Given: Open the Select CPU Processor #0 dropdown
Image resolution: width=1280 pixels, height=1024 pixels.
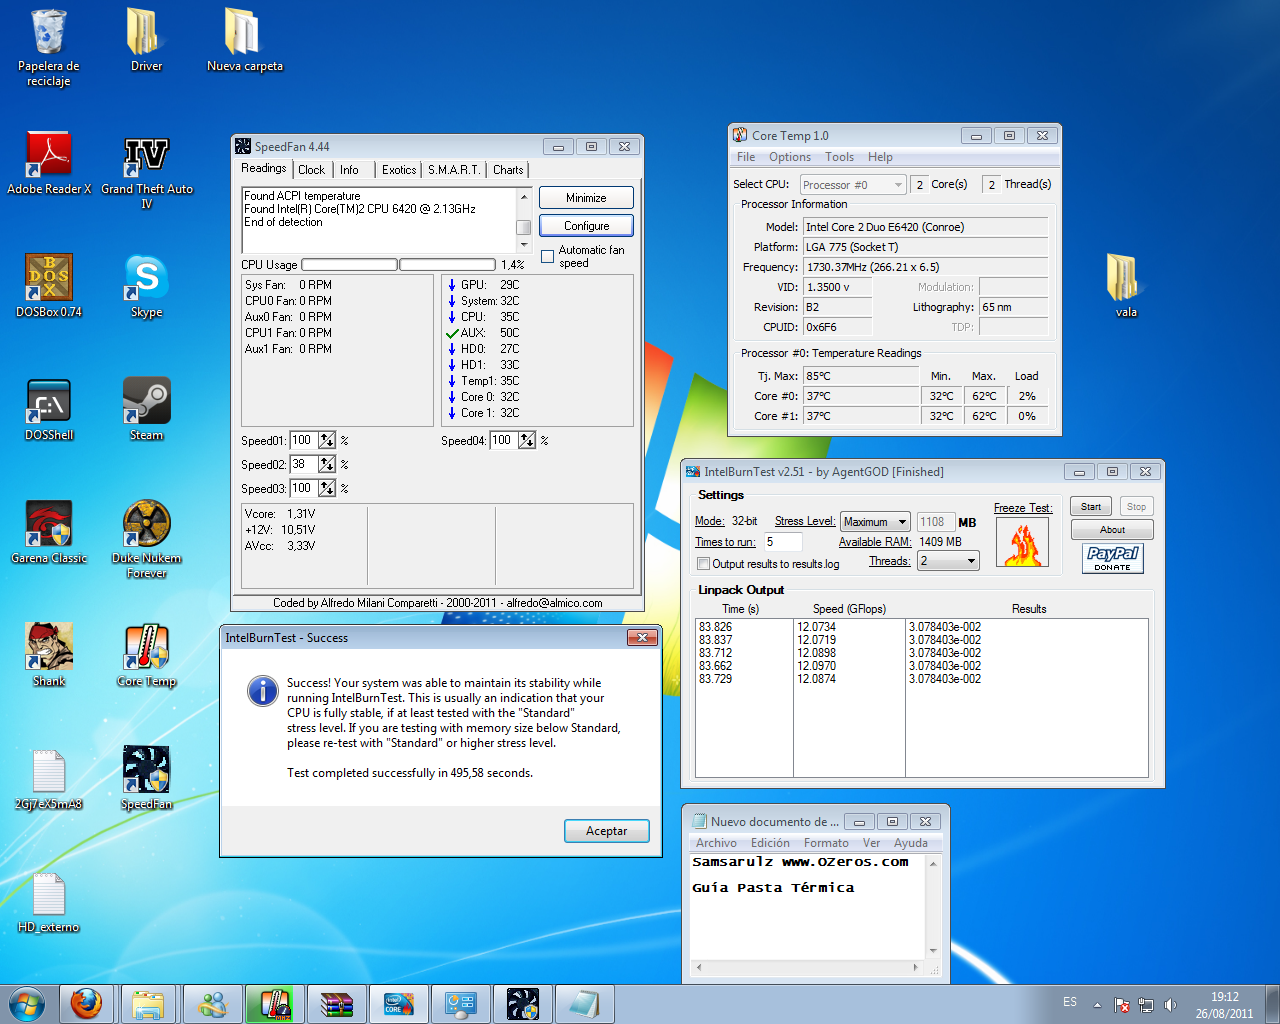Looking at the screenshot, I should point(853,185).
